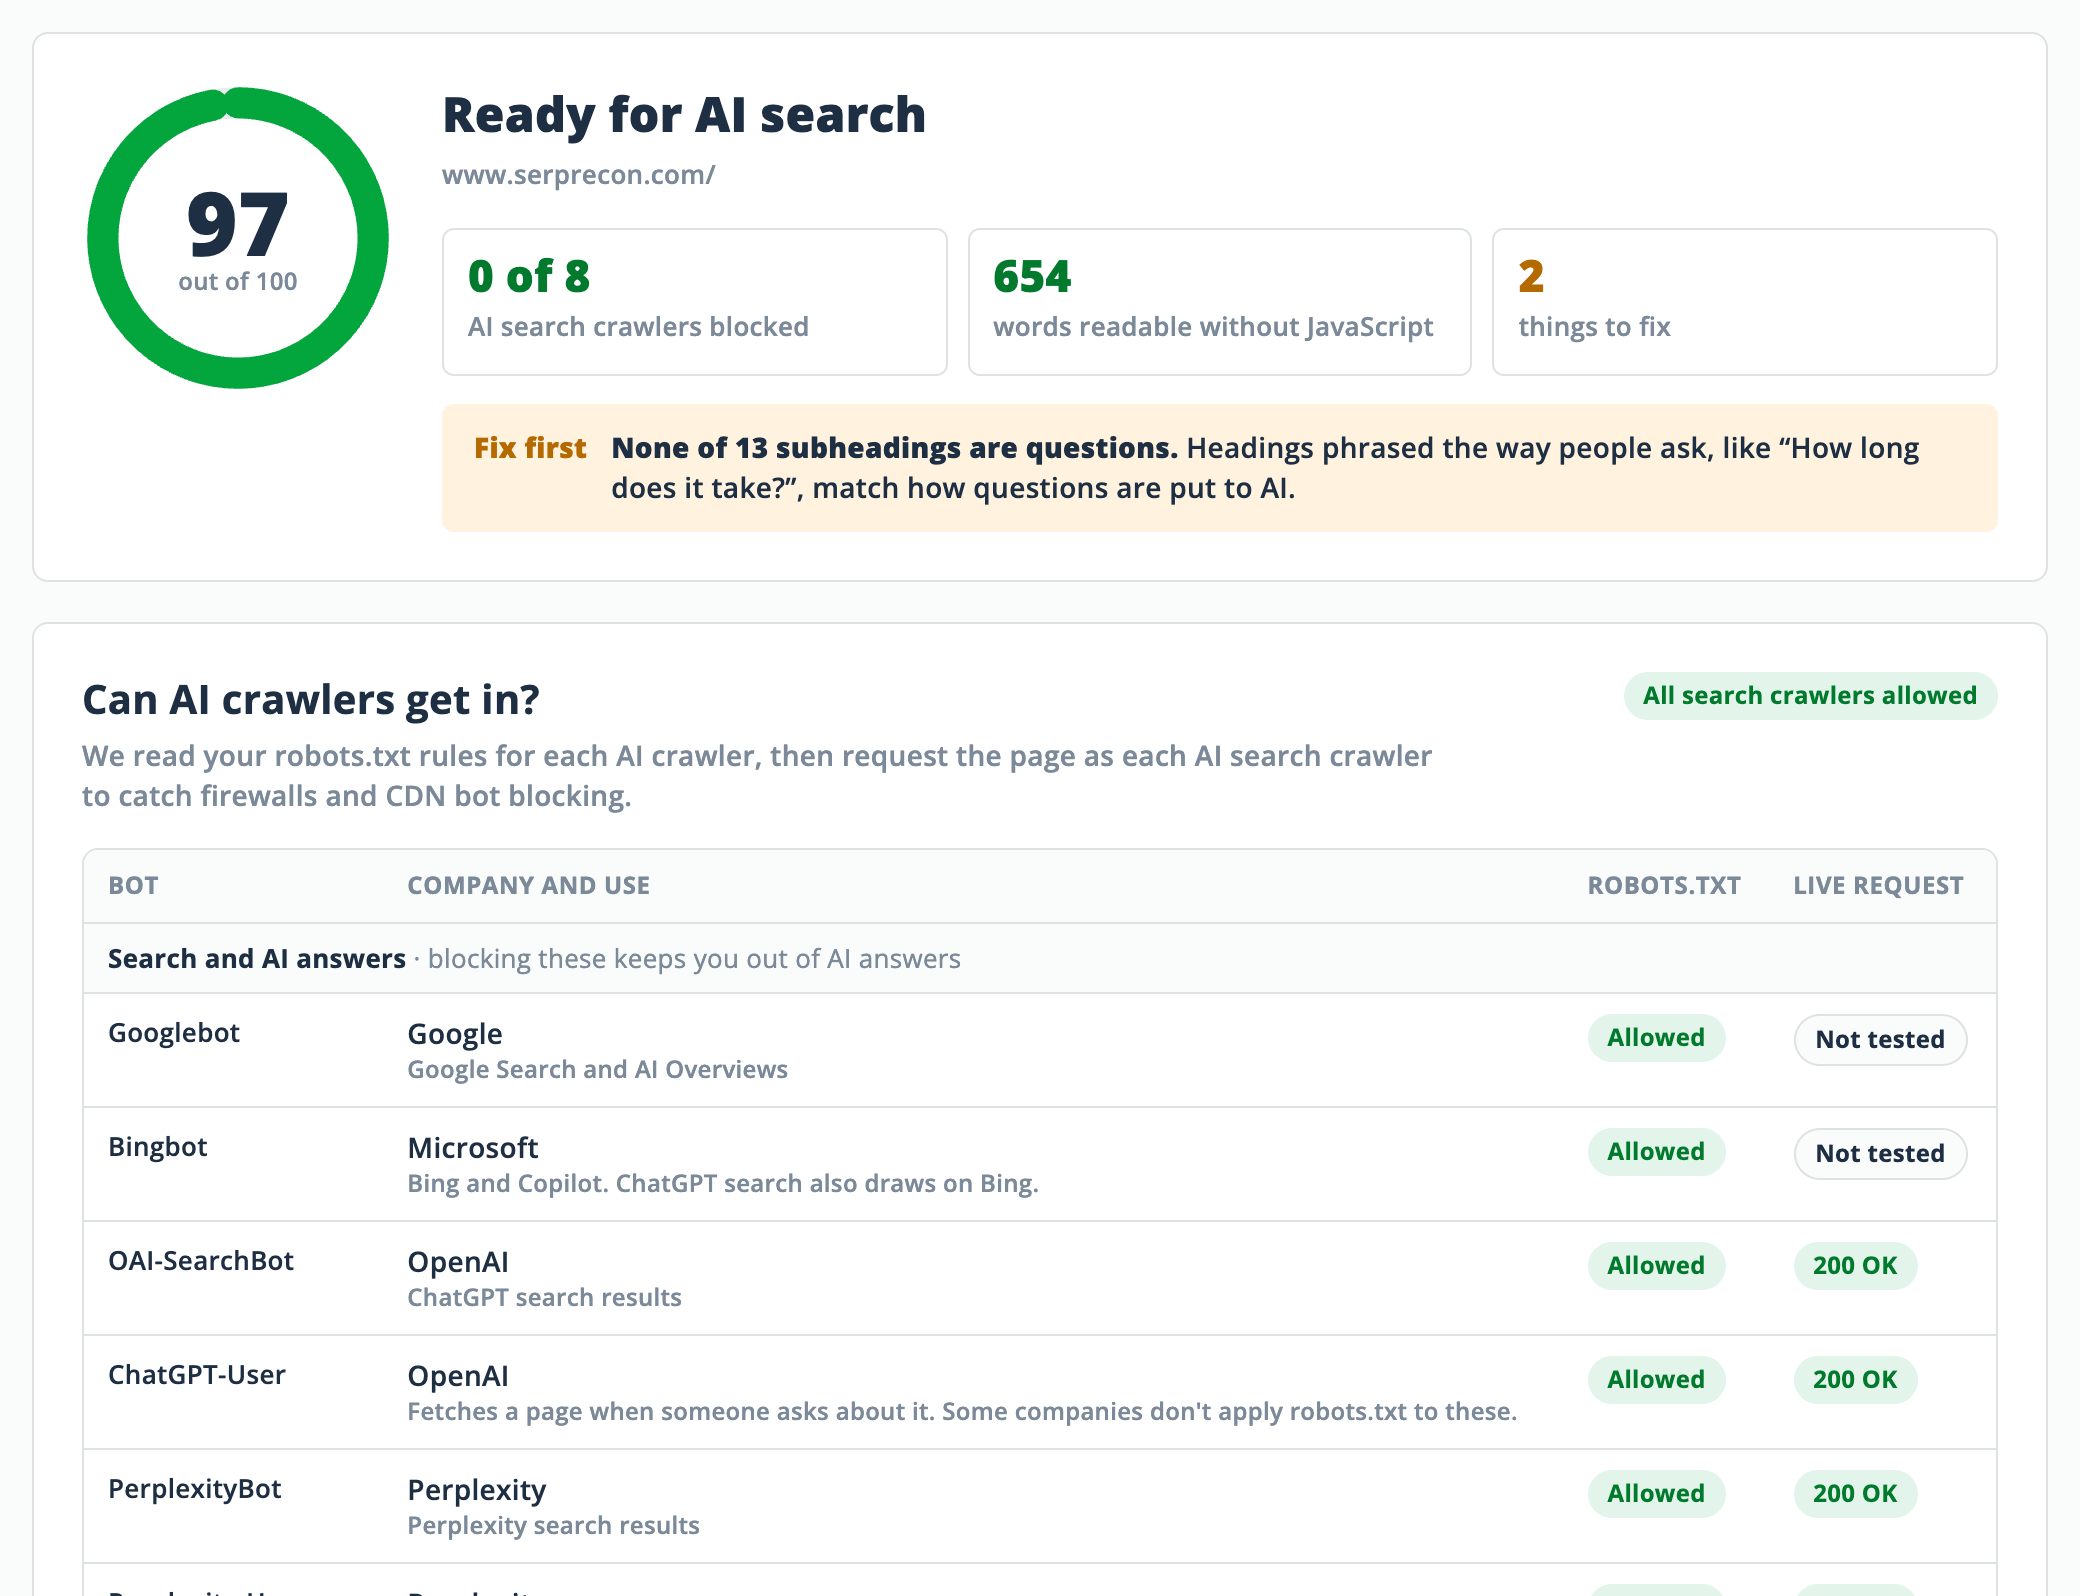Click 'Perplexity search results' description
The height and width of the screenshot is (1596, 2080).
click(553, 1526)
